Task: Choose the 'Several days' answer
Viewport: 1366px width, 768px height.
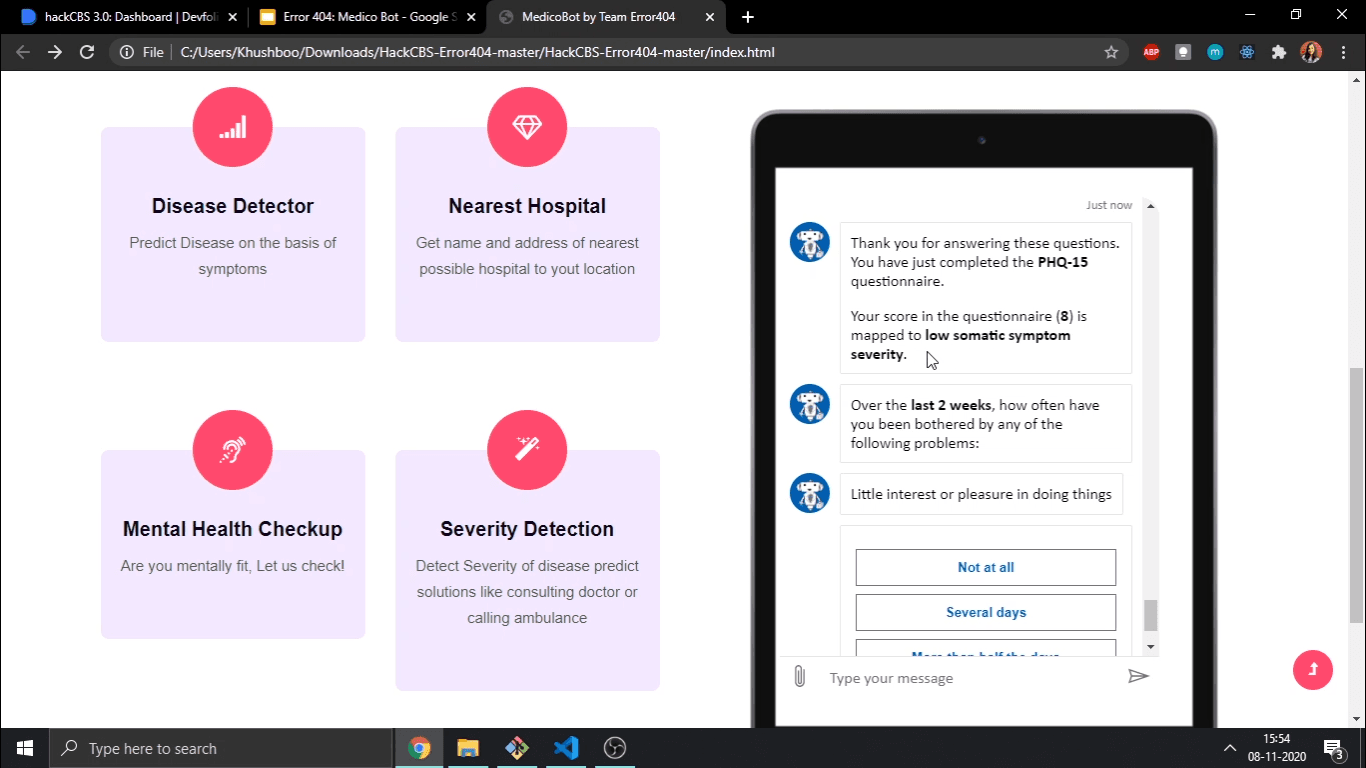Action: (986, 612)
